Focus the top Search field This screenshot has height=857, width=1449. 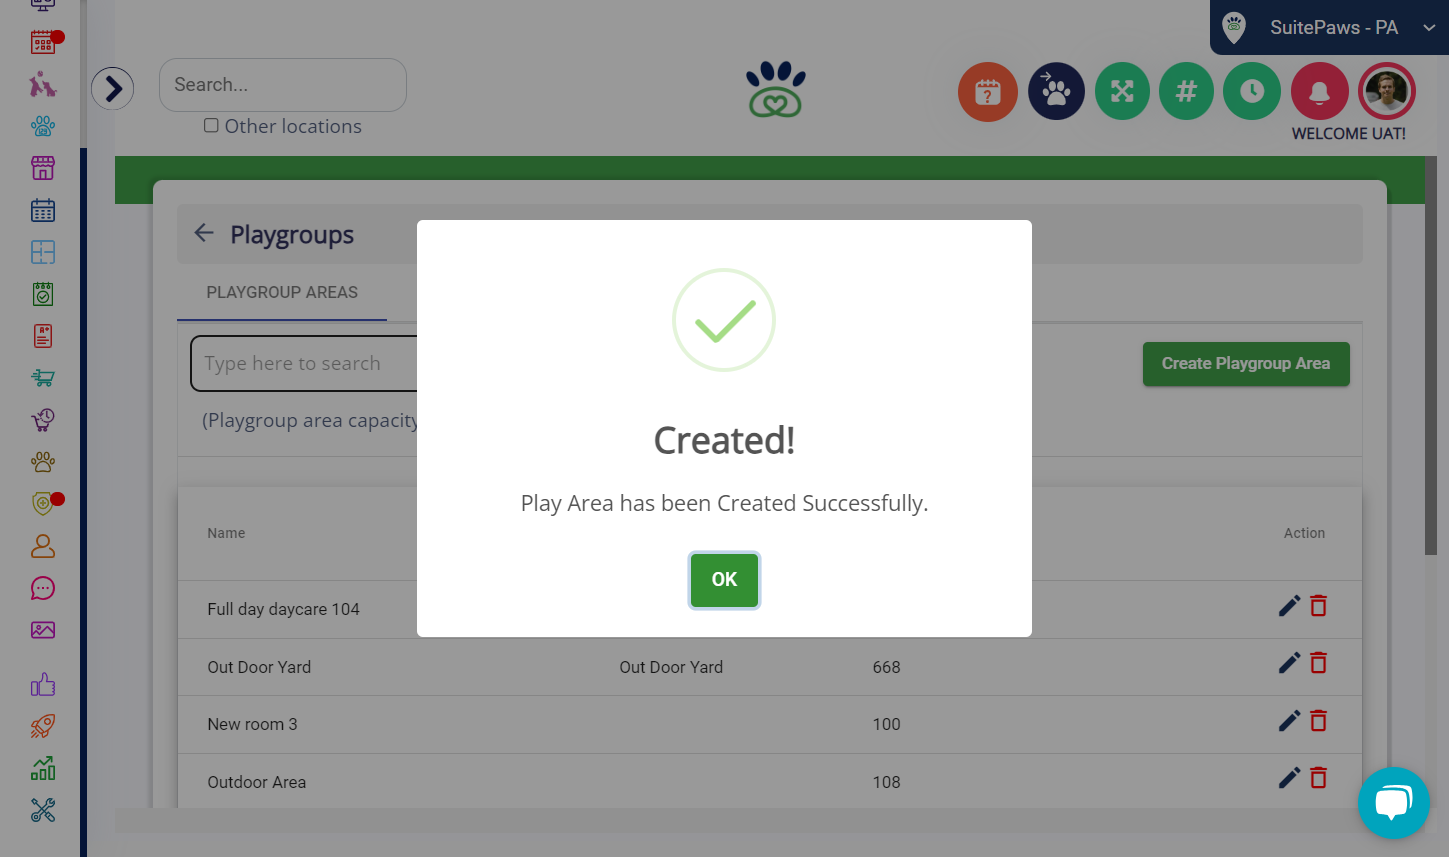[x=283, y=85]
